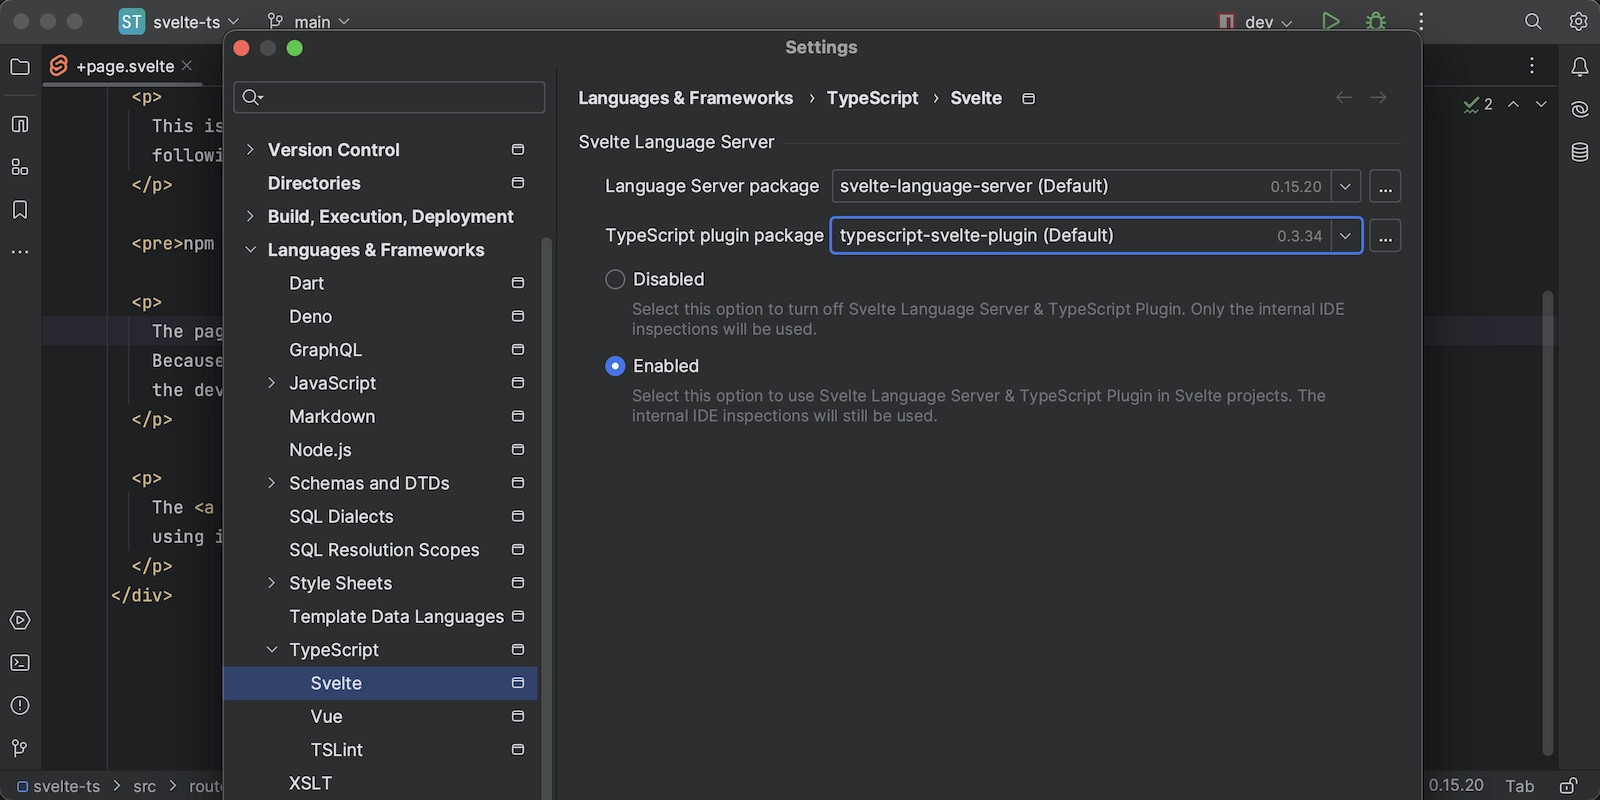Open the main branch dropdown
Screen dimensions: 1600x800
[x=309, y=21]
